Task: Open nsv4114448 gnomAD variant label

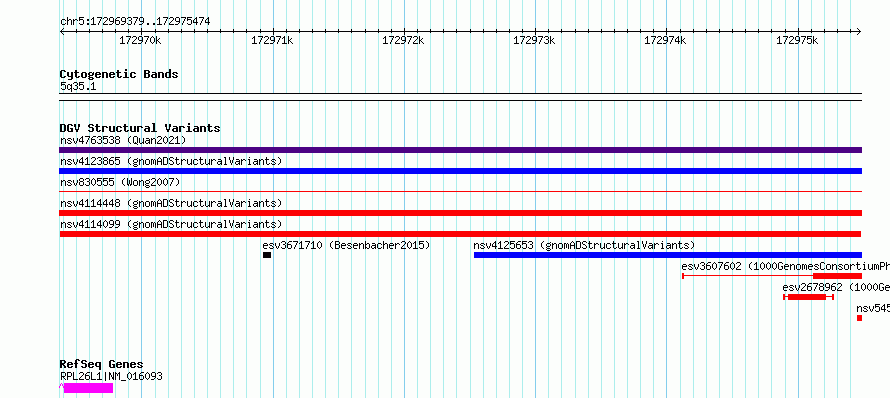Action: click(x=171, y=203)
